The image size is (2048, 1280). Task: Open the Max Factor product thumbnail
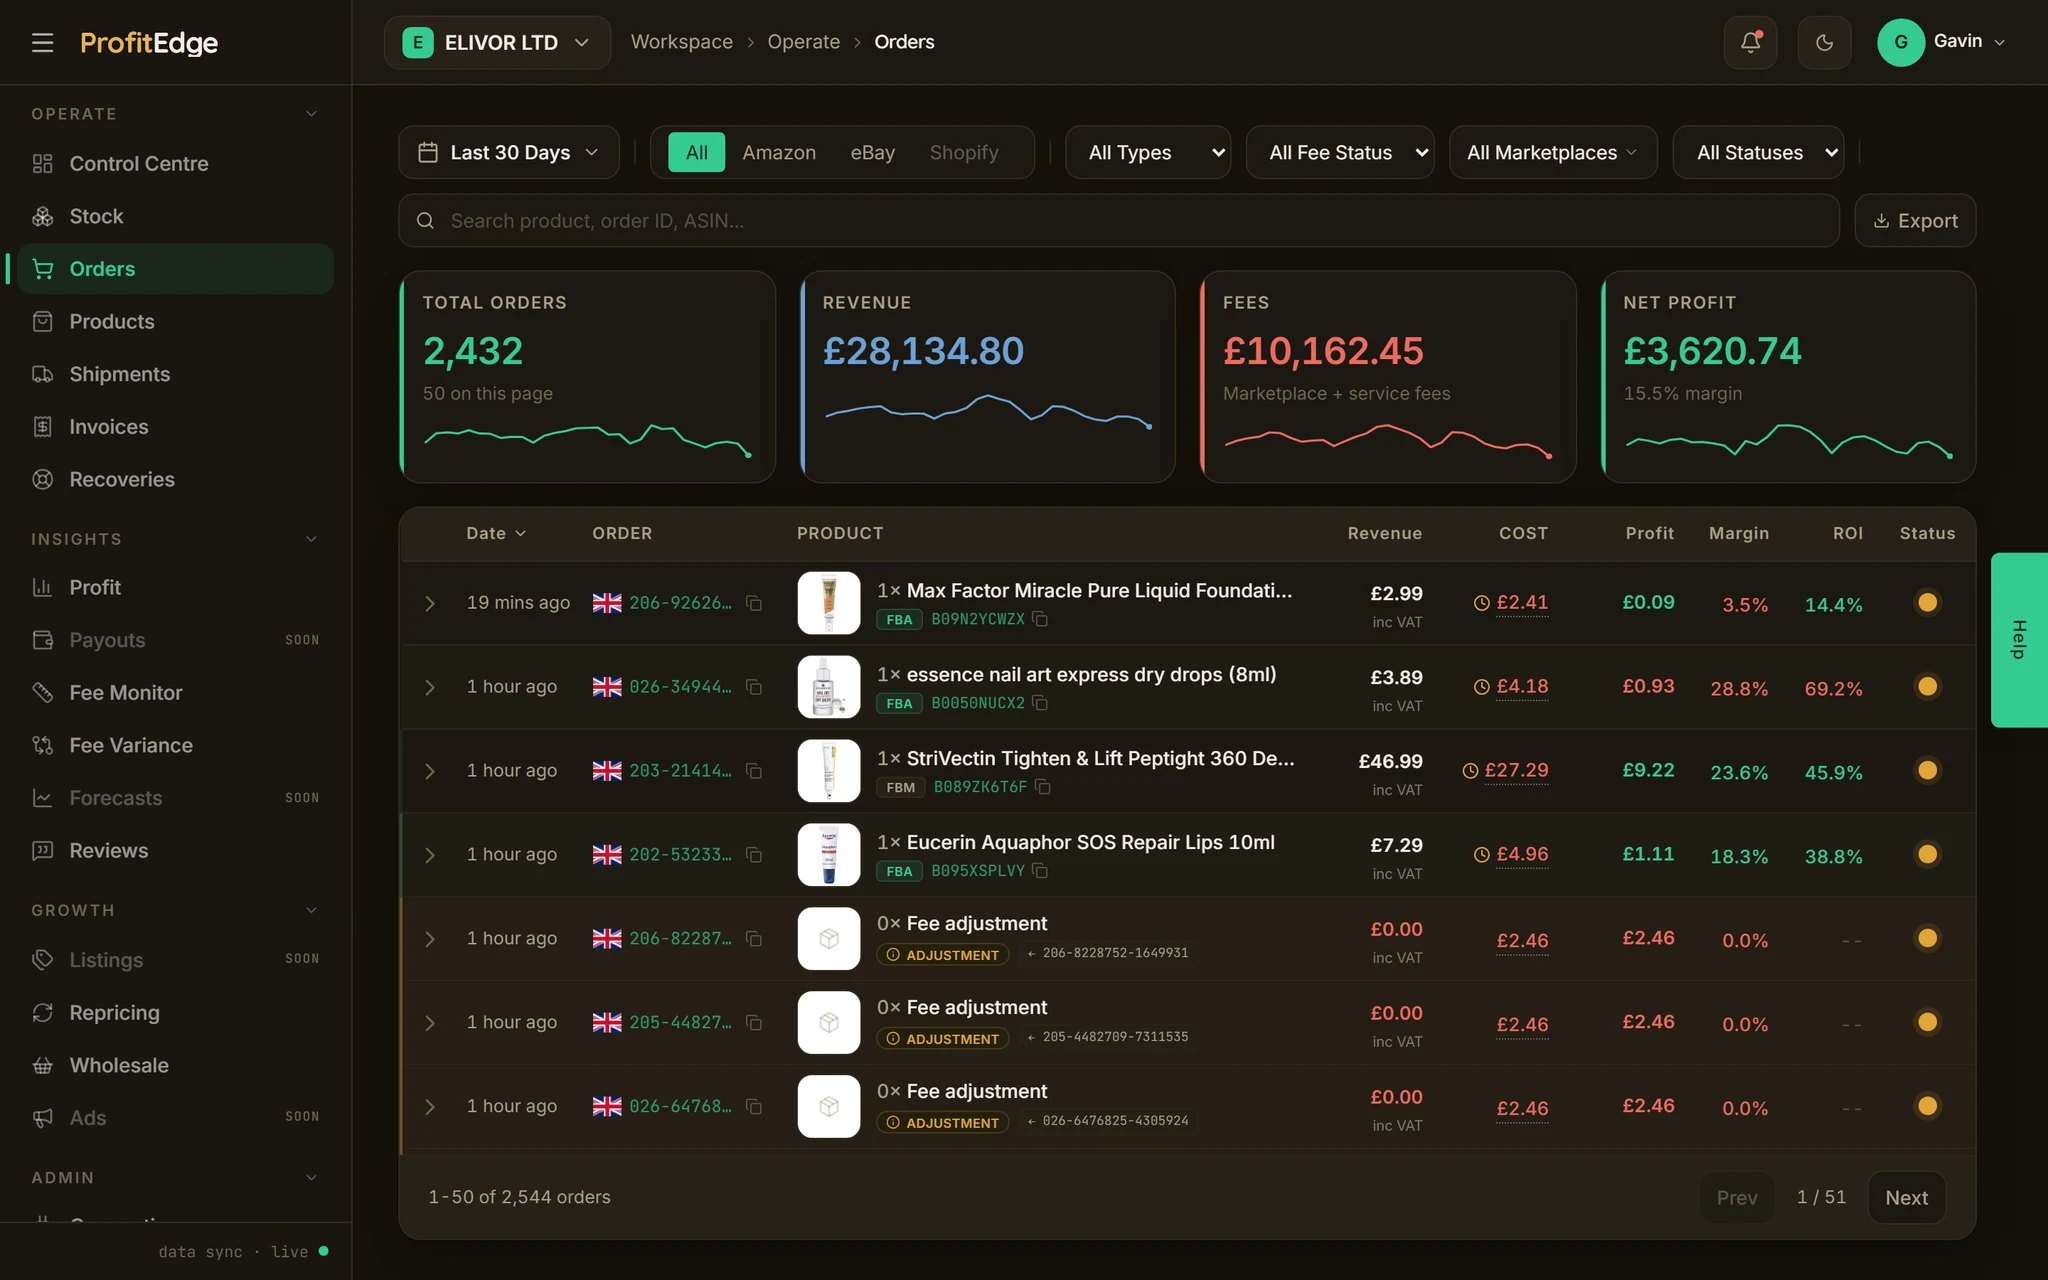[x=829, y=603]
